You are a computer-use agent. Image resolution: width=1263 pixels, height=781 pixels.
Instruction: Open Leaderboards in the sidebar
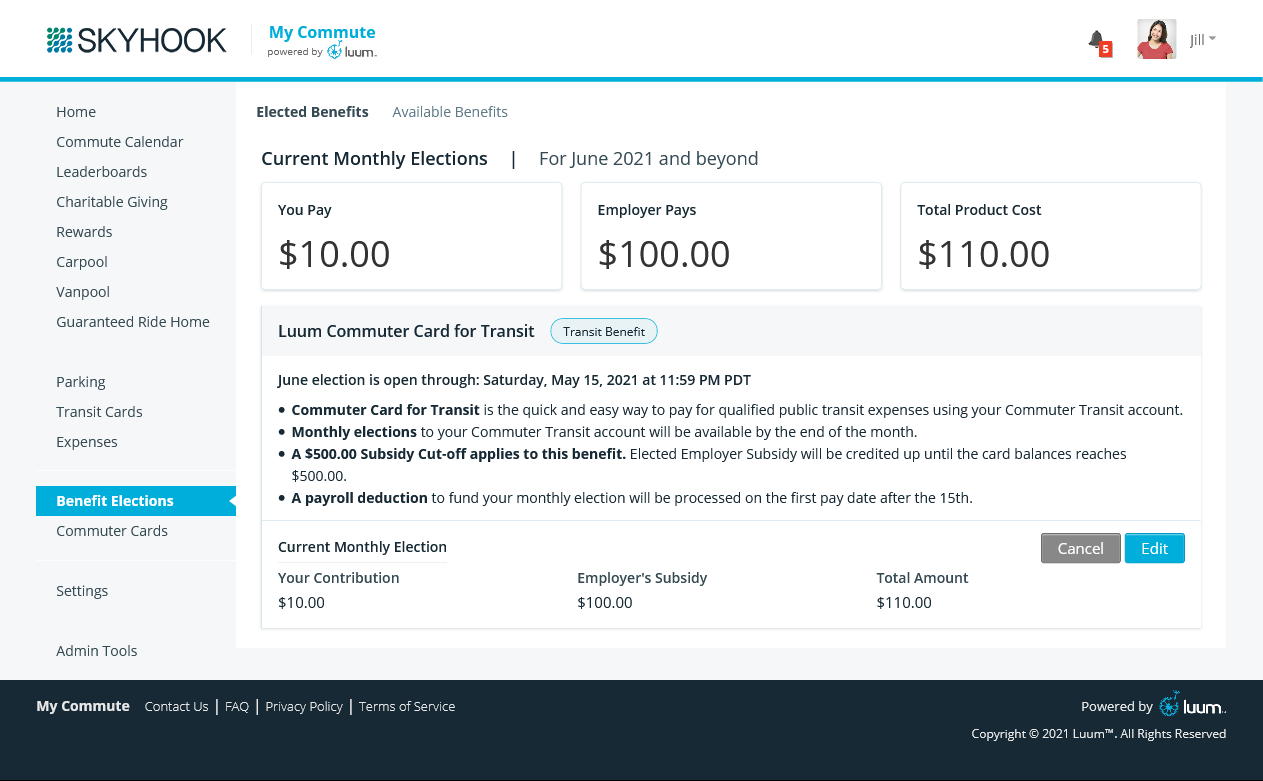click(102, 172)
